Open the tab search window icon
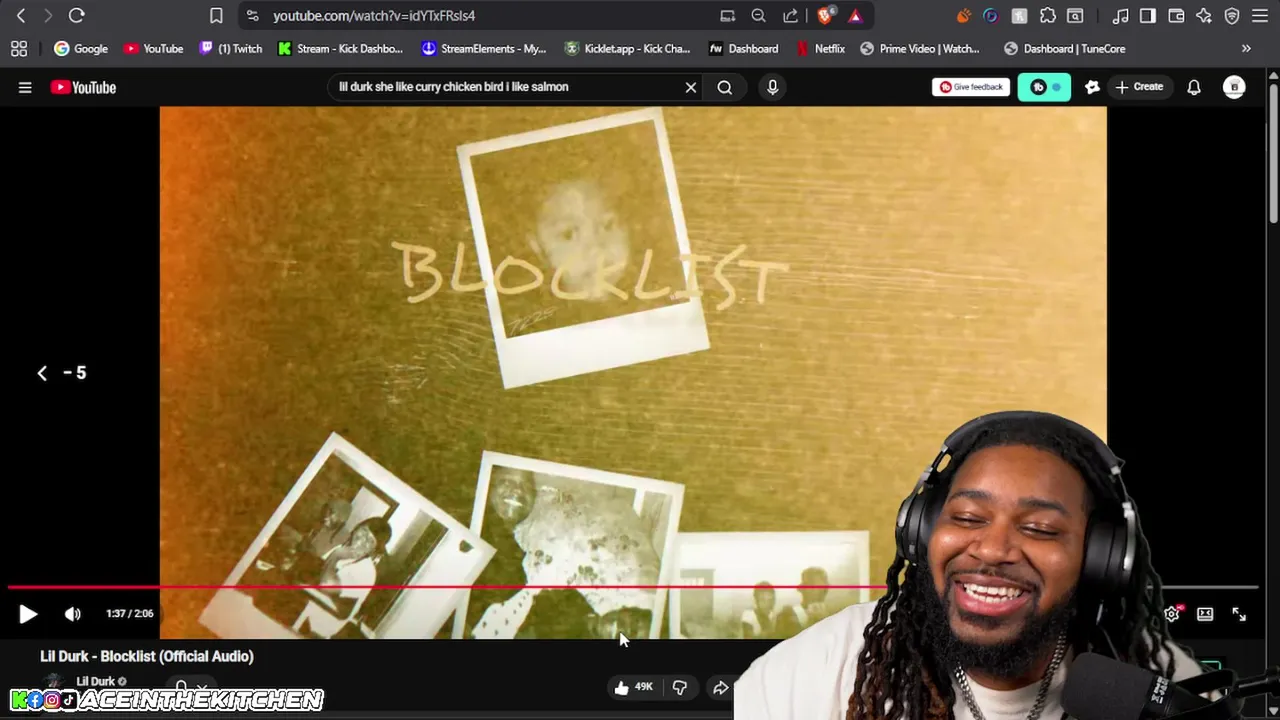 click(x=1075, y=16)
